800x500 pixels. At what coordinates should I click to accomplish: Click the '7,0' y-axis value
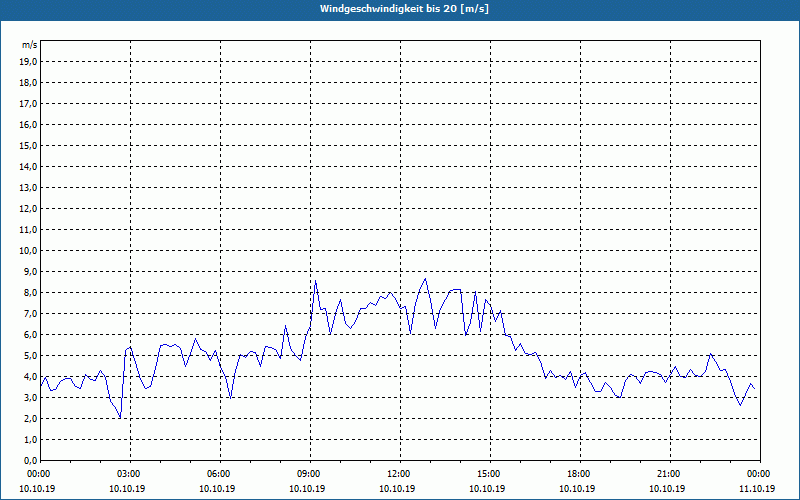30,313
